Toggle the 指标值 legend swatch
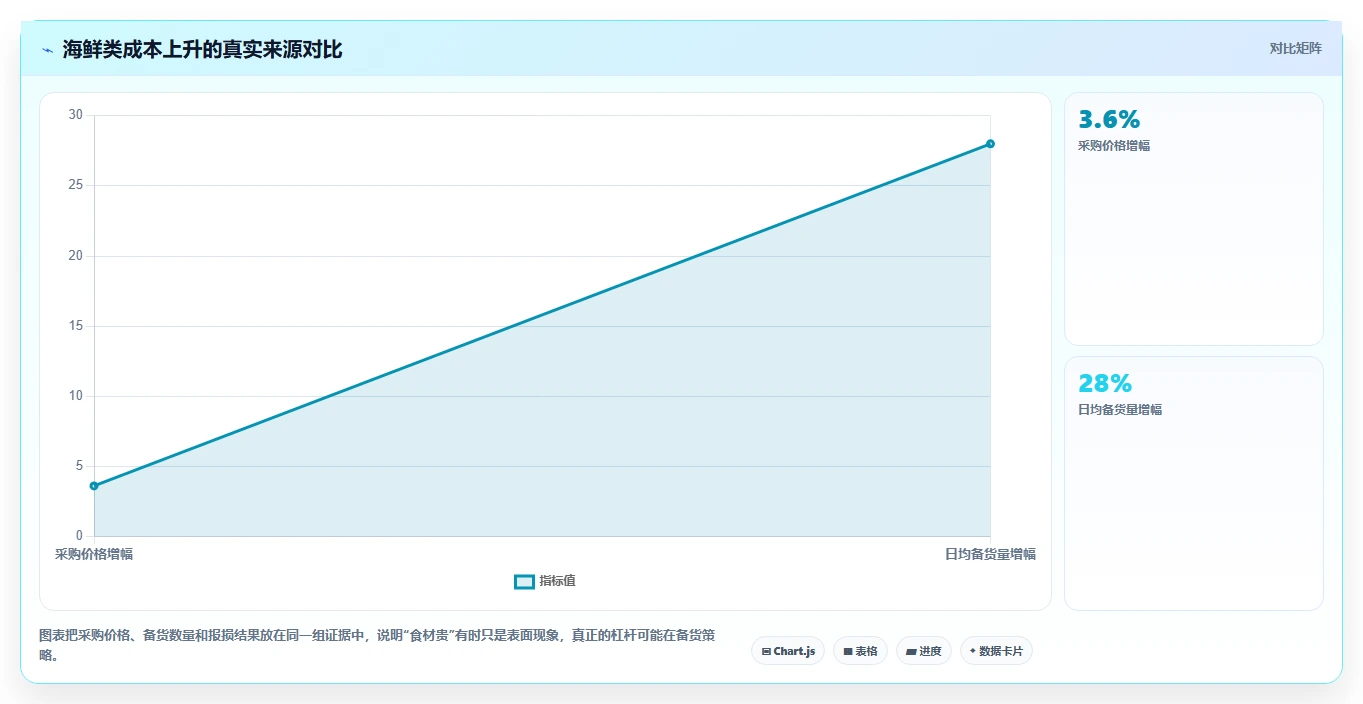The image size is (1363, 704). pyautogui.click(x=524, y=582)
